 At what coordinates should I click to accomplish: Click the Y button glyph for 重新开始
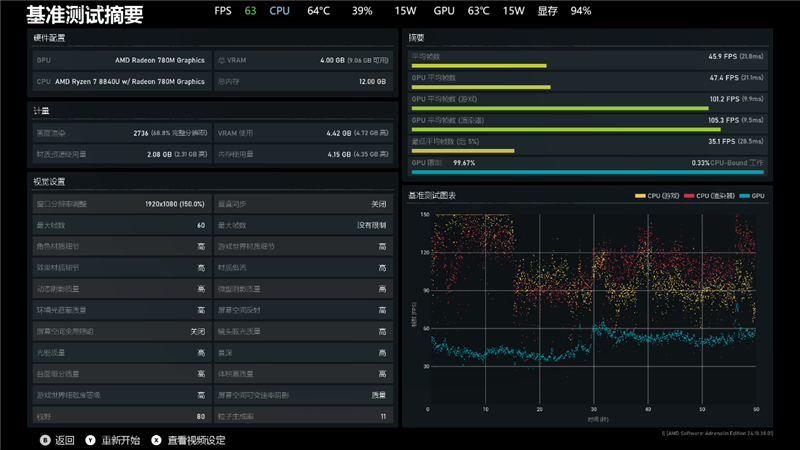pos(90,440)
